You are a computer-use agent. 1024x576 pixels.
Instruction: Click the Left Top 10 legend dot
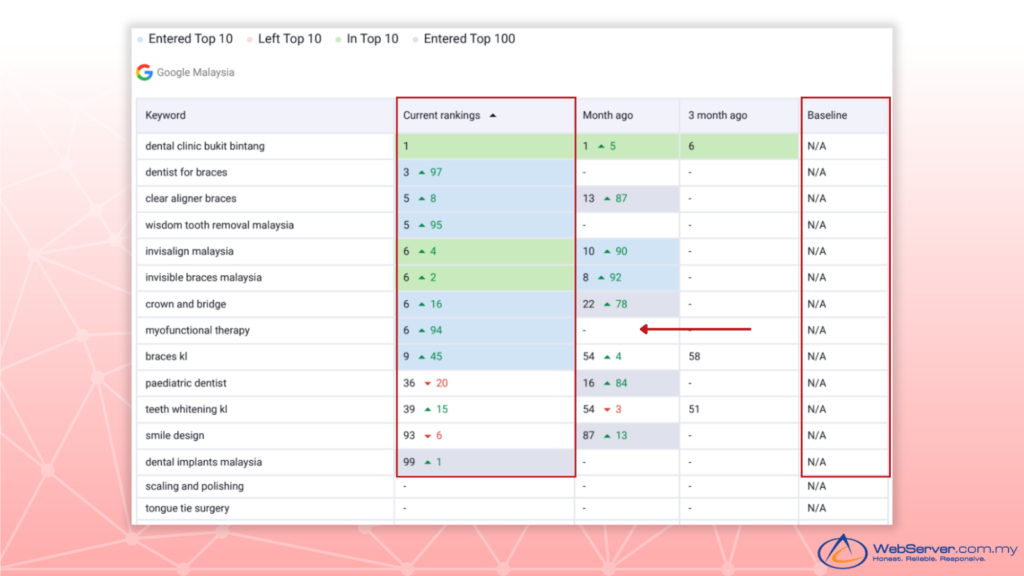click(249, 40)
